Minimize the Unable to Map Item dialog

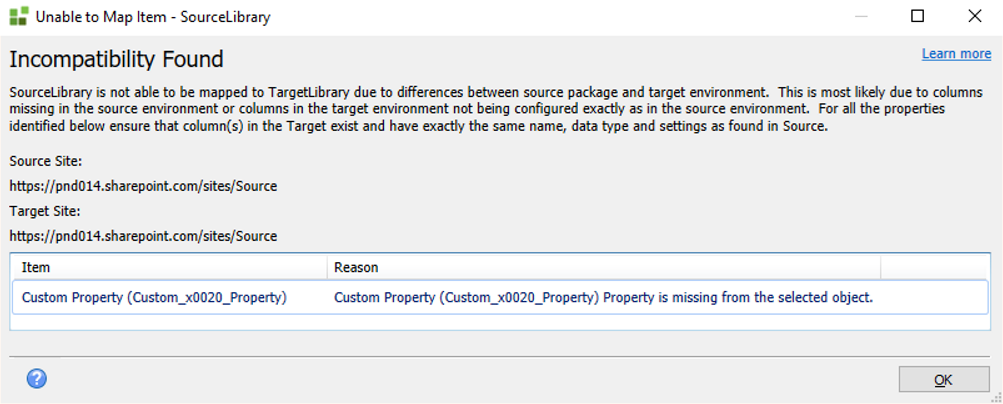pyautogui.click(x=861, y=16)
